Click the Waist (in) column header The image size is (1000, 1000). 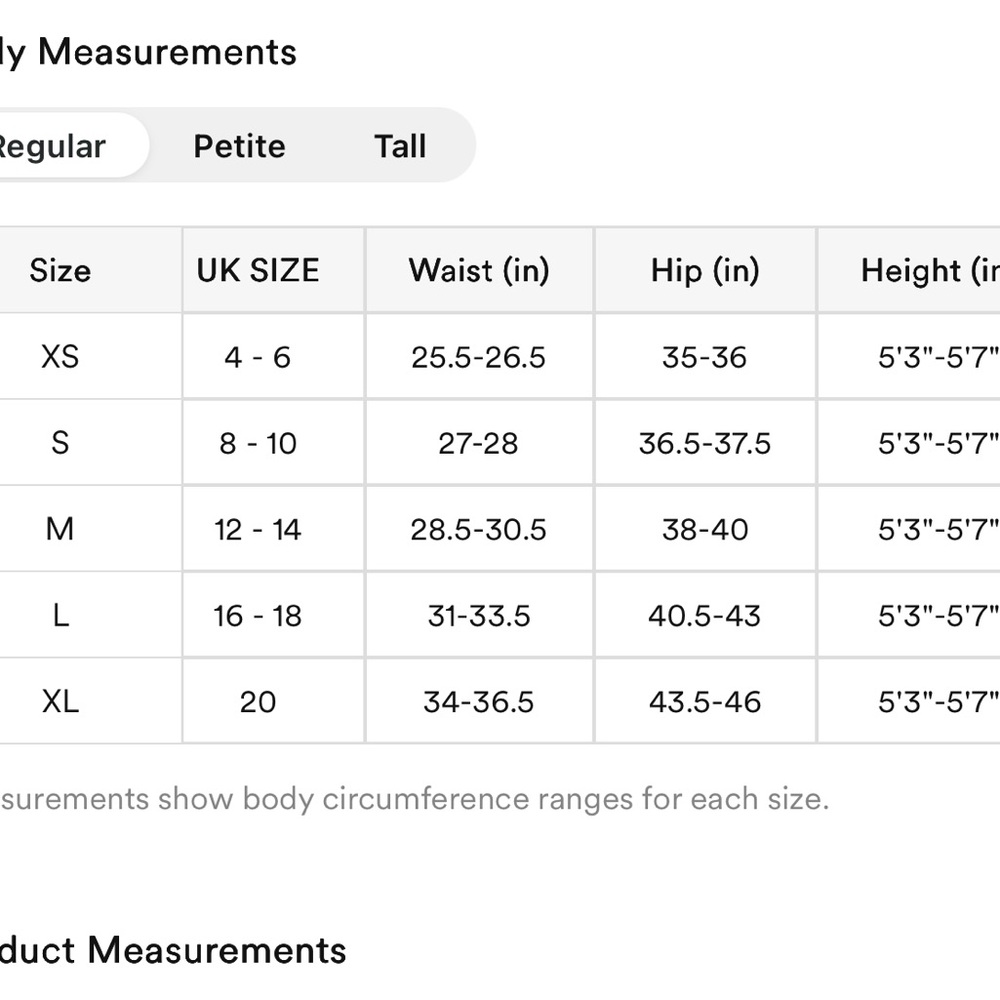pos(479,270)
